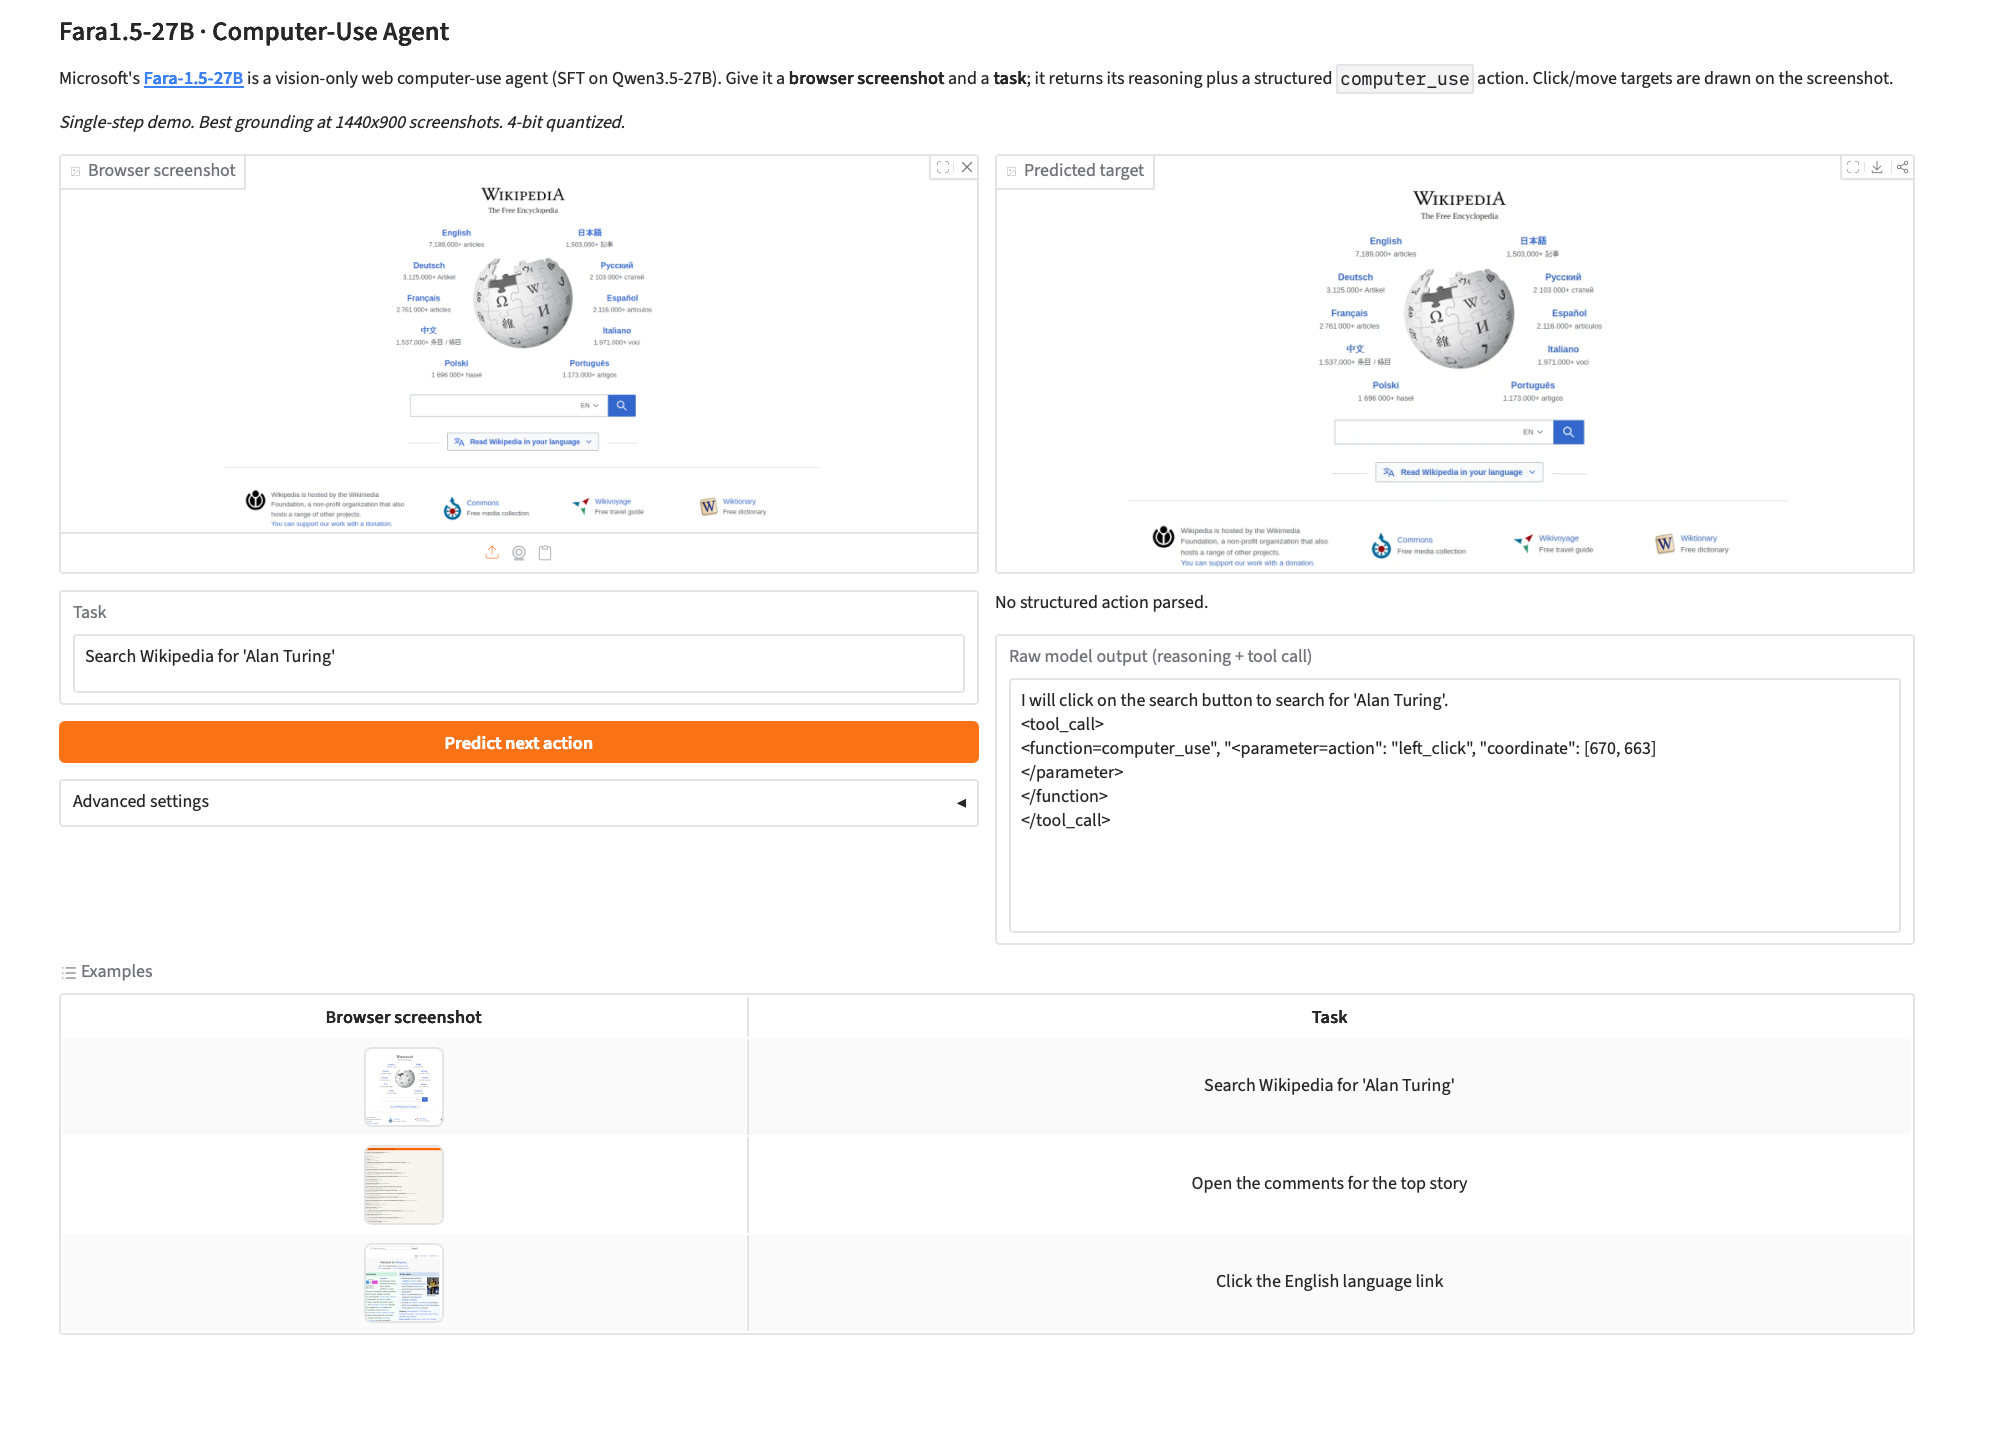This screenshot has height=1430, width=2012.
Task: Select the webcam capture icon
Action: [x=519, y=553]
